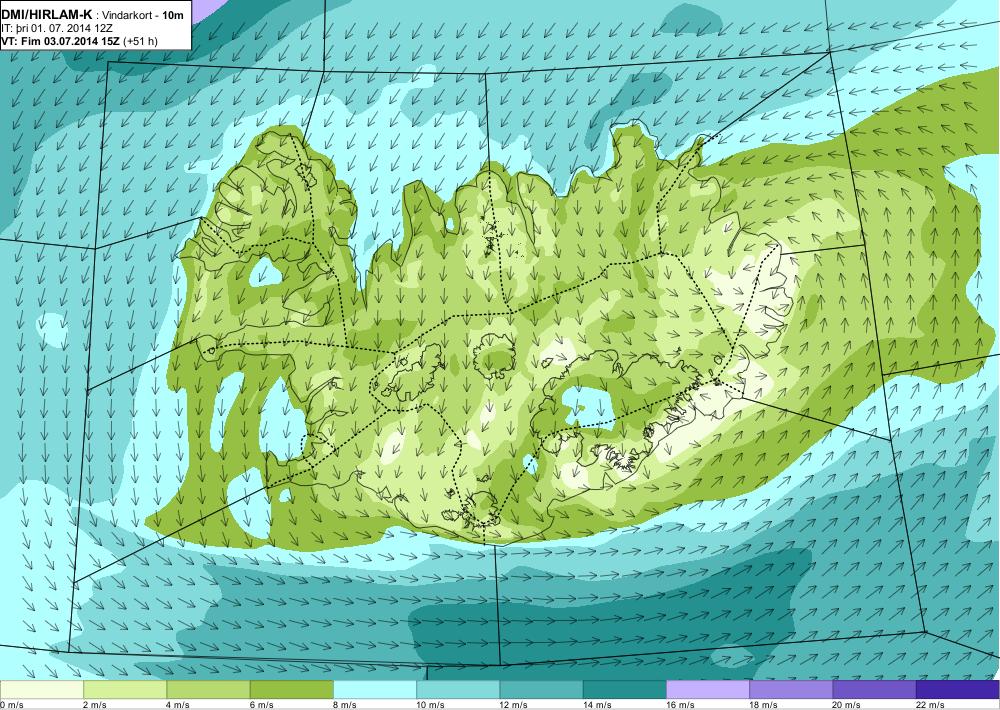This screenshot has width=1000, height=710.
Task: Click the olive green 6–8 m/s legend swatch
Action: [x=291, y=690]
